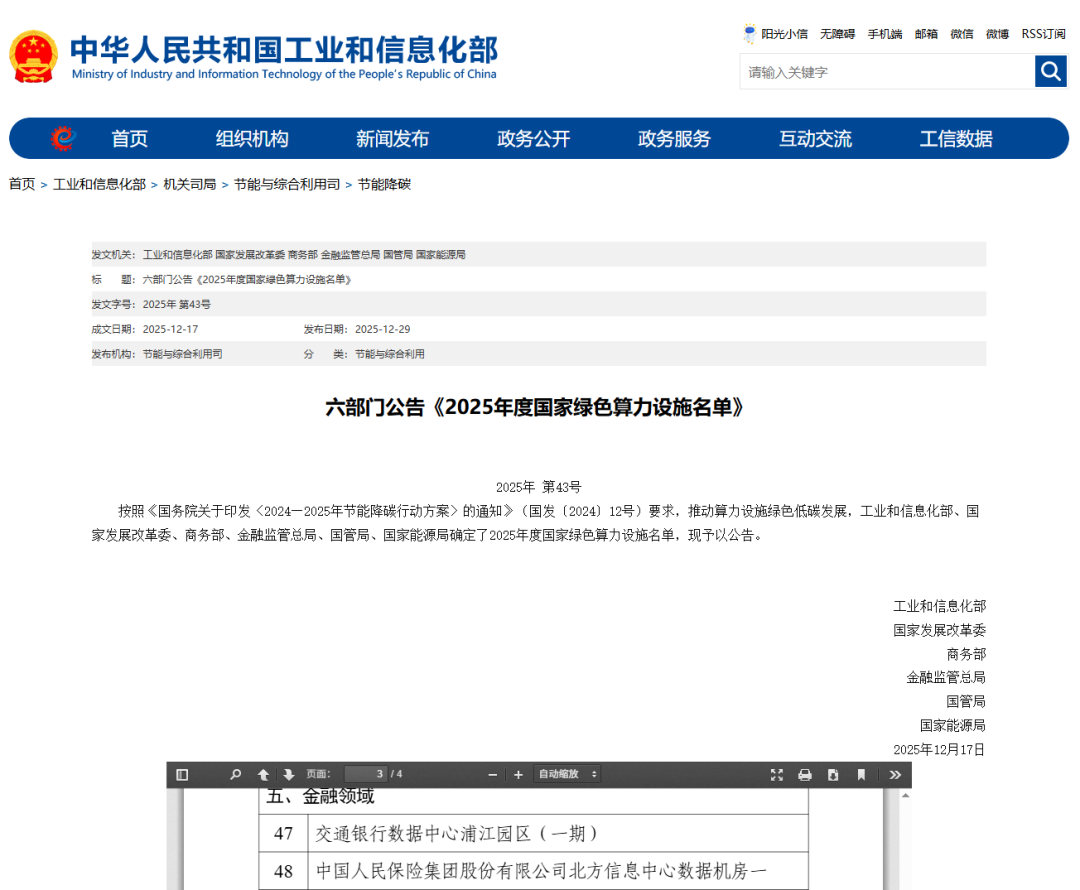The height and width of the screenshot is (890, 1080).
Task: Zoom in the PDF page
Action: coord(518,774)
